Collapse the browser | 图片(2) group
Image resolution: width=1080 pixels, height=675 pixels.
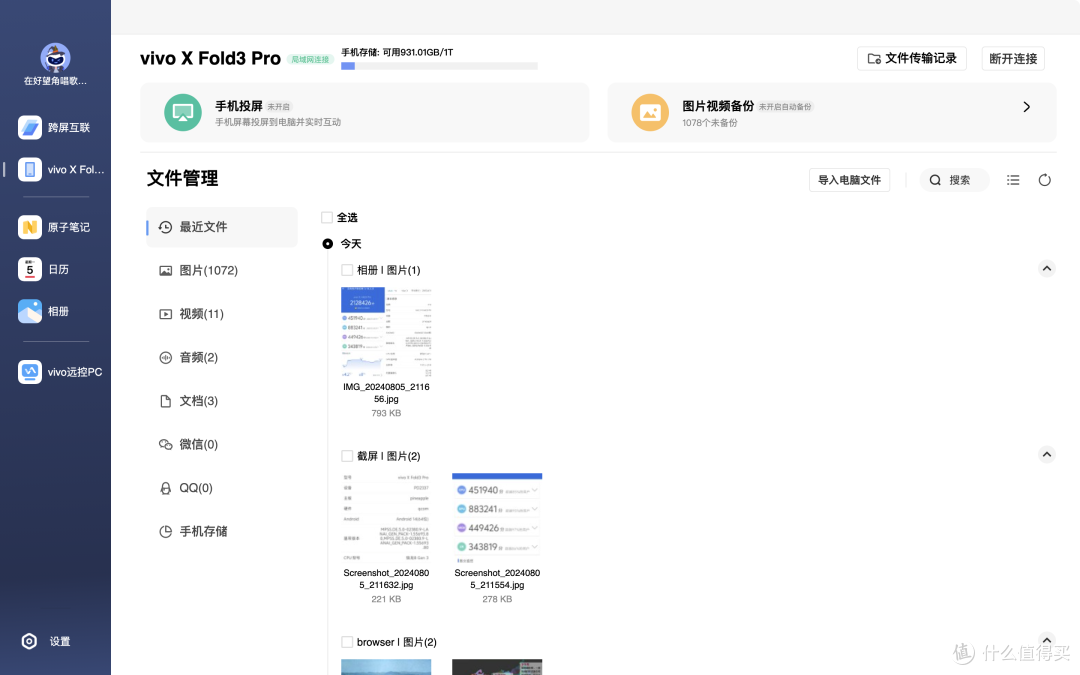[1047, 640]
